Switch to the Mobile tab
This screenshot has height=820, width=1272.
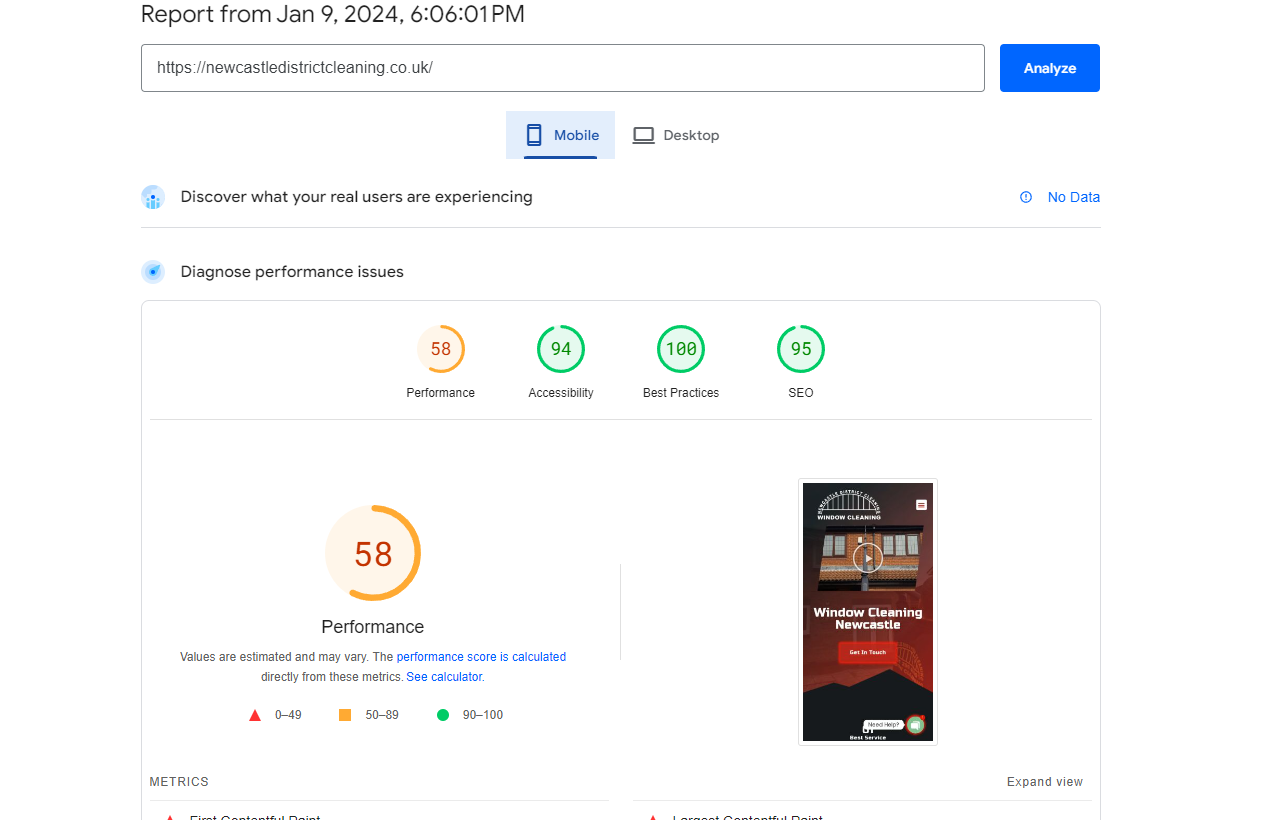pyautogui.click(x=560, y=135)
